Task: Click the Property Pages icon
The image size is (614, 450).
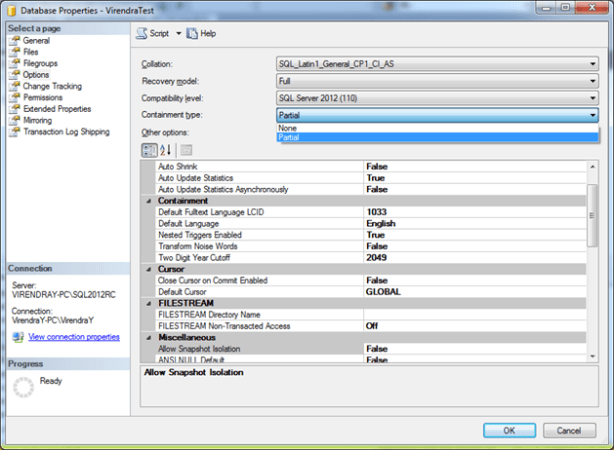Action: click(x=186, y=149)
